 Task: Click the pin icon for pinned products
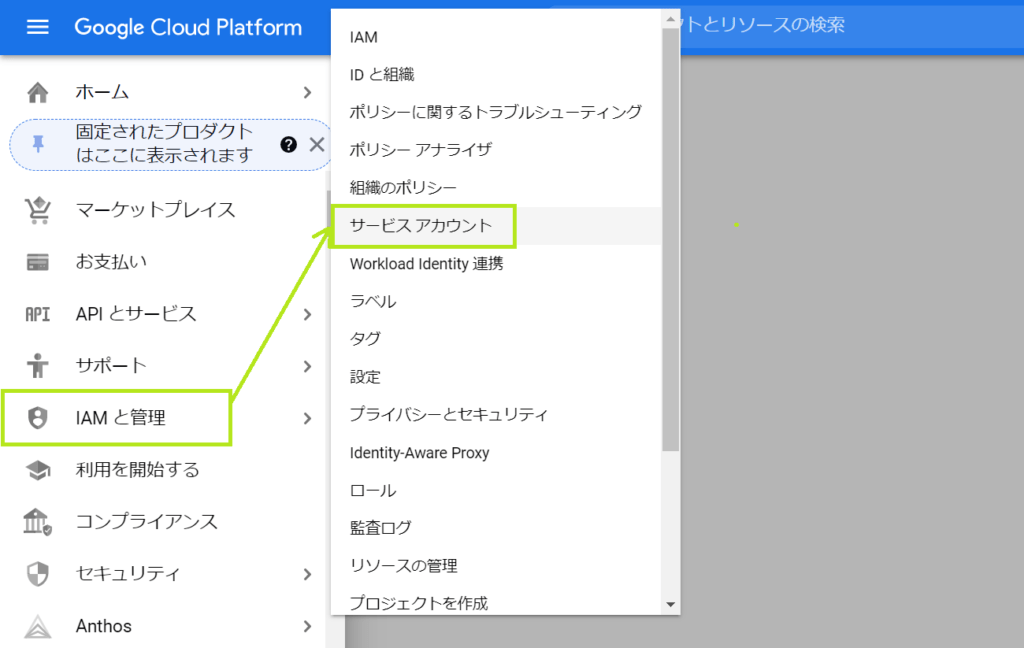tap(38, 144)
